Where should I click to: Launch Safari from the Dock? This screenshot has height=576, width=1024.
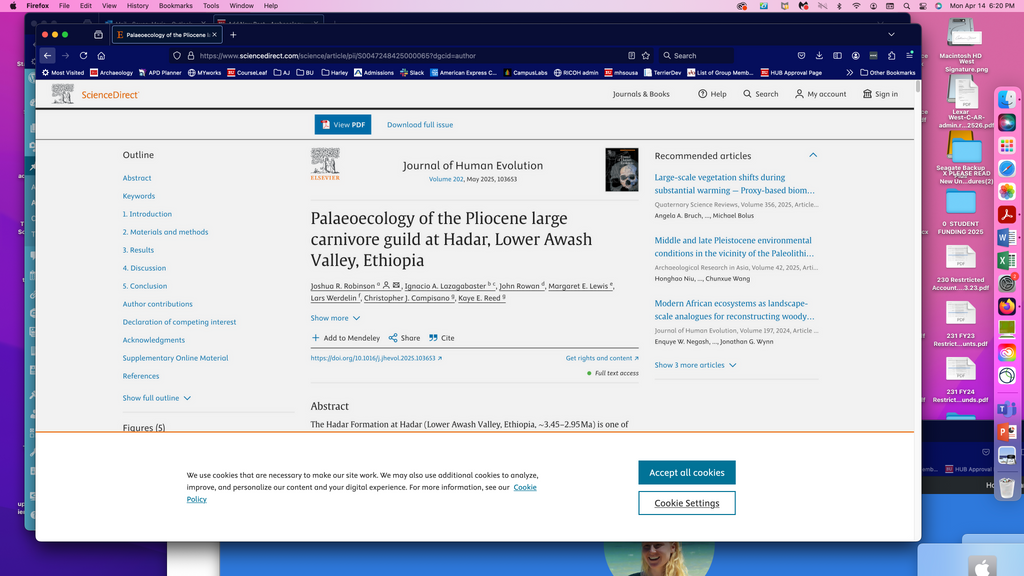tap(1006, 168)
